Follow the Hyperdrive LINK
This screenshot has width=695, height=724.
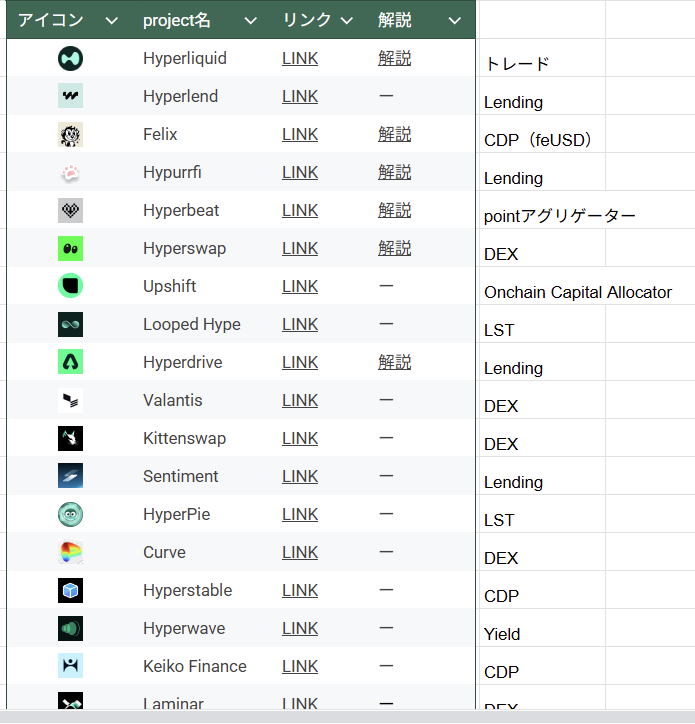click(x=300, y=362)
